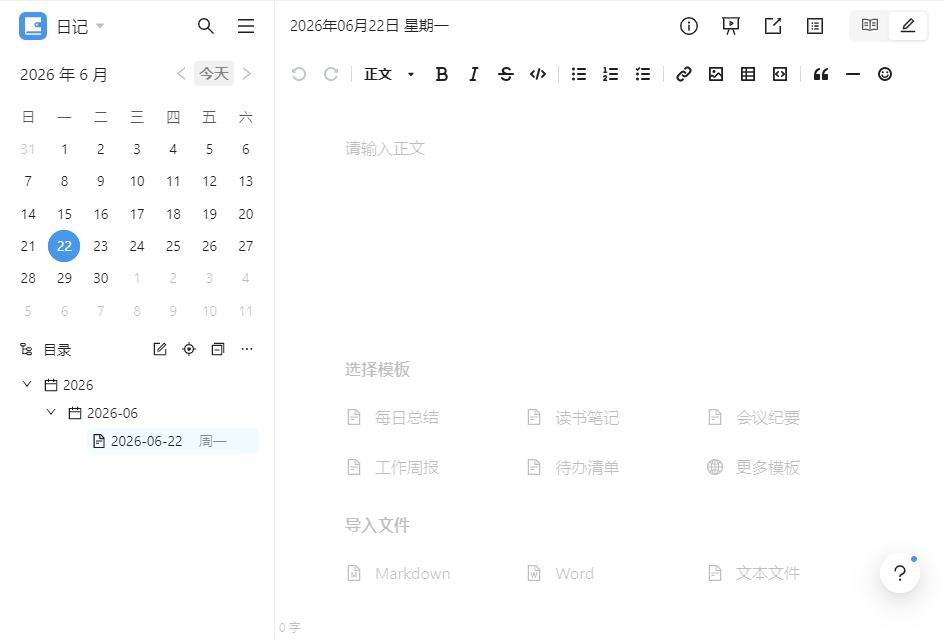Show document info with the info icon
This screenshot has width=944, height=641.
pyautogui.click(x=689, y=26)
